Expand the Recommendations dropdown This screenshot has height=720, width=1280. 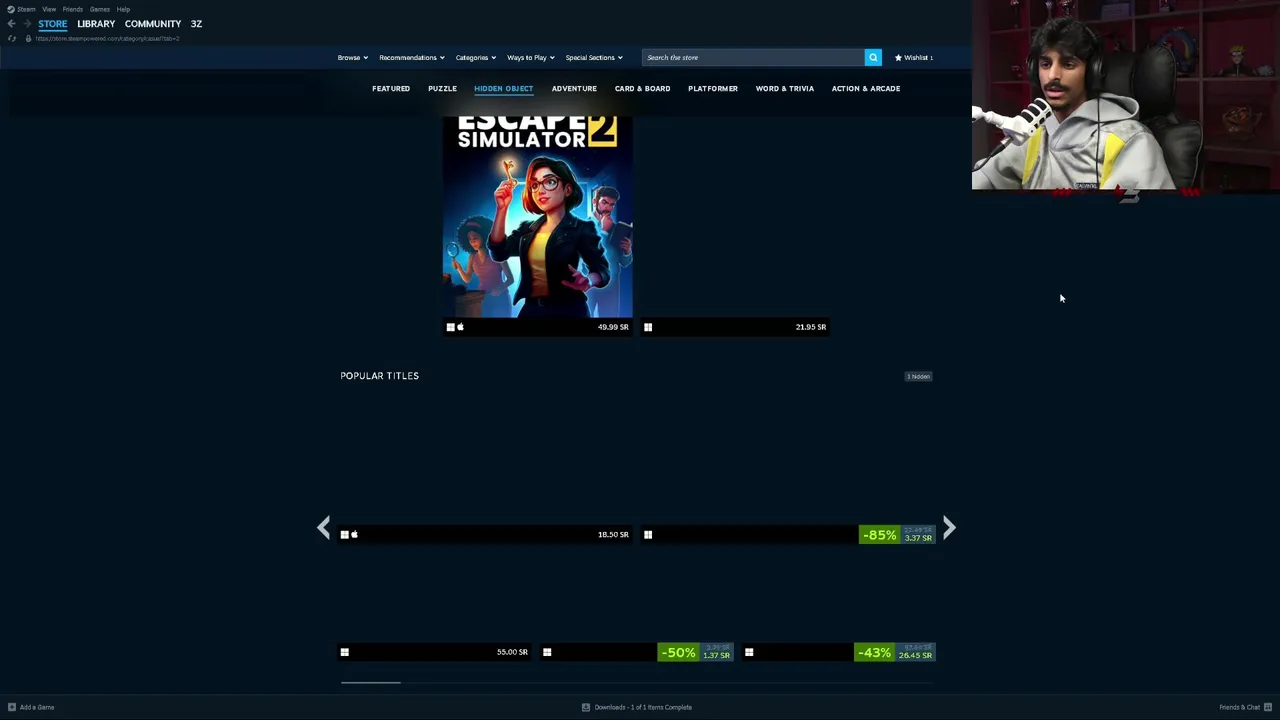click(412, 57)
